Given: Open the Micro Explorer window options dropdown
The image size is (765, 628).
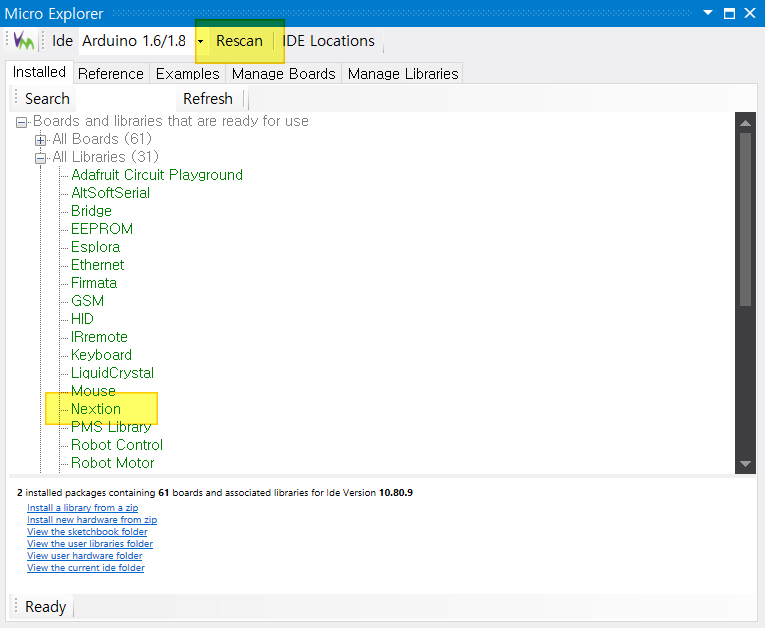Looking at the screenshot, I should (x=708, y=13).
